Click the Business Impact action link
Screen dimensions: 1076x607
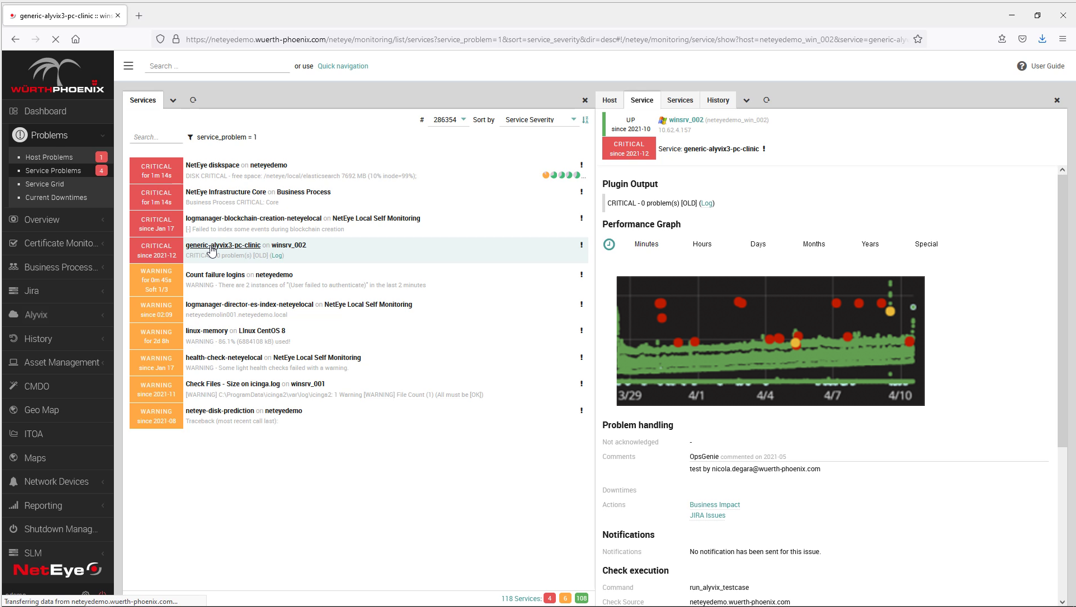[714, 505]
